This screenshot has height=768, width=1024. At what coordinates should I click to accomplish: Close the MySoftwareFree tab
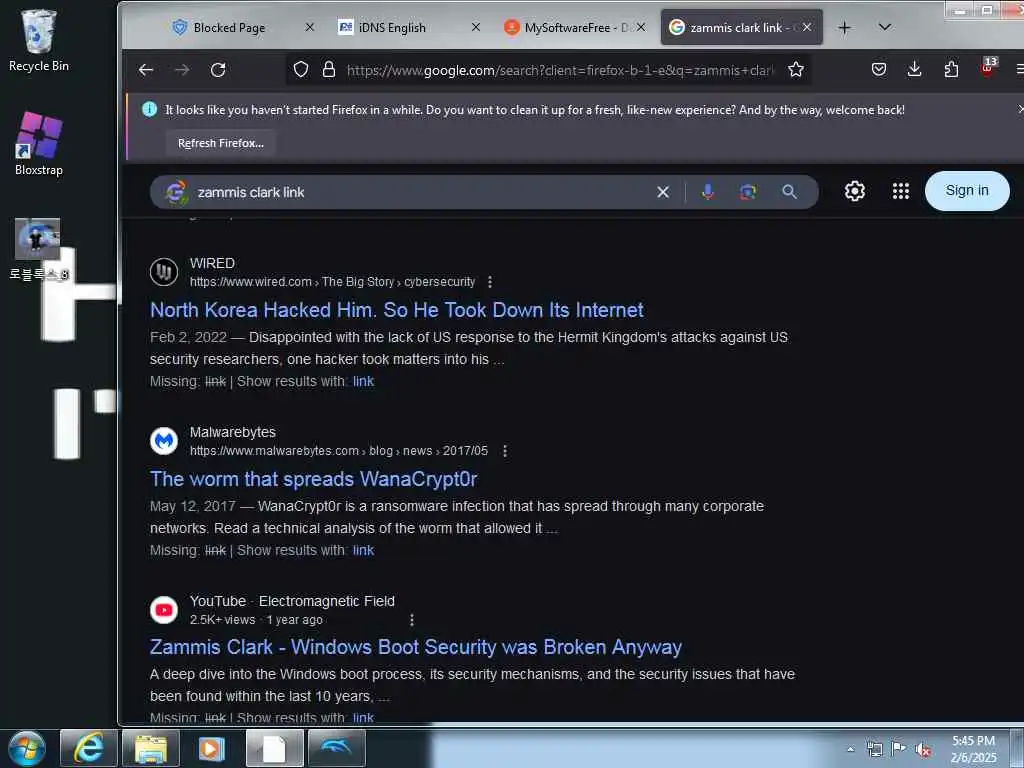point(641,27)
